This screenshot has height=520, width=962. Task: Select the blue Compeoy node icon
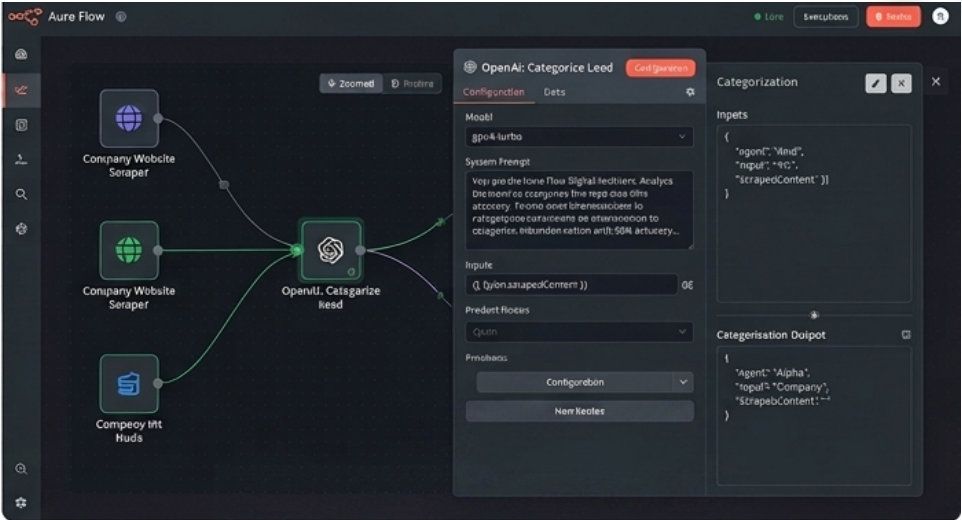tap(129, 384)
